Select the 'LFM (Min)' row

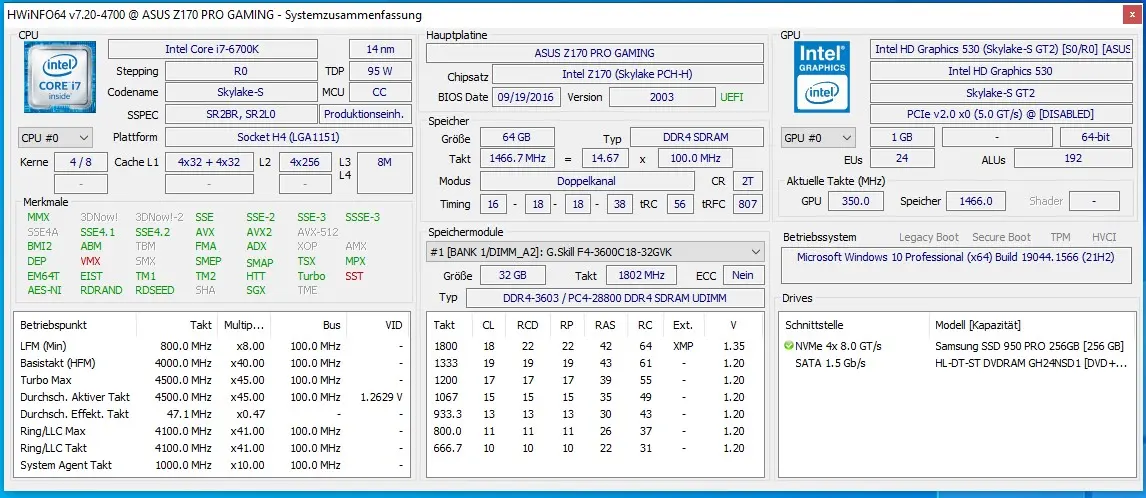pos(213,346)
